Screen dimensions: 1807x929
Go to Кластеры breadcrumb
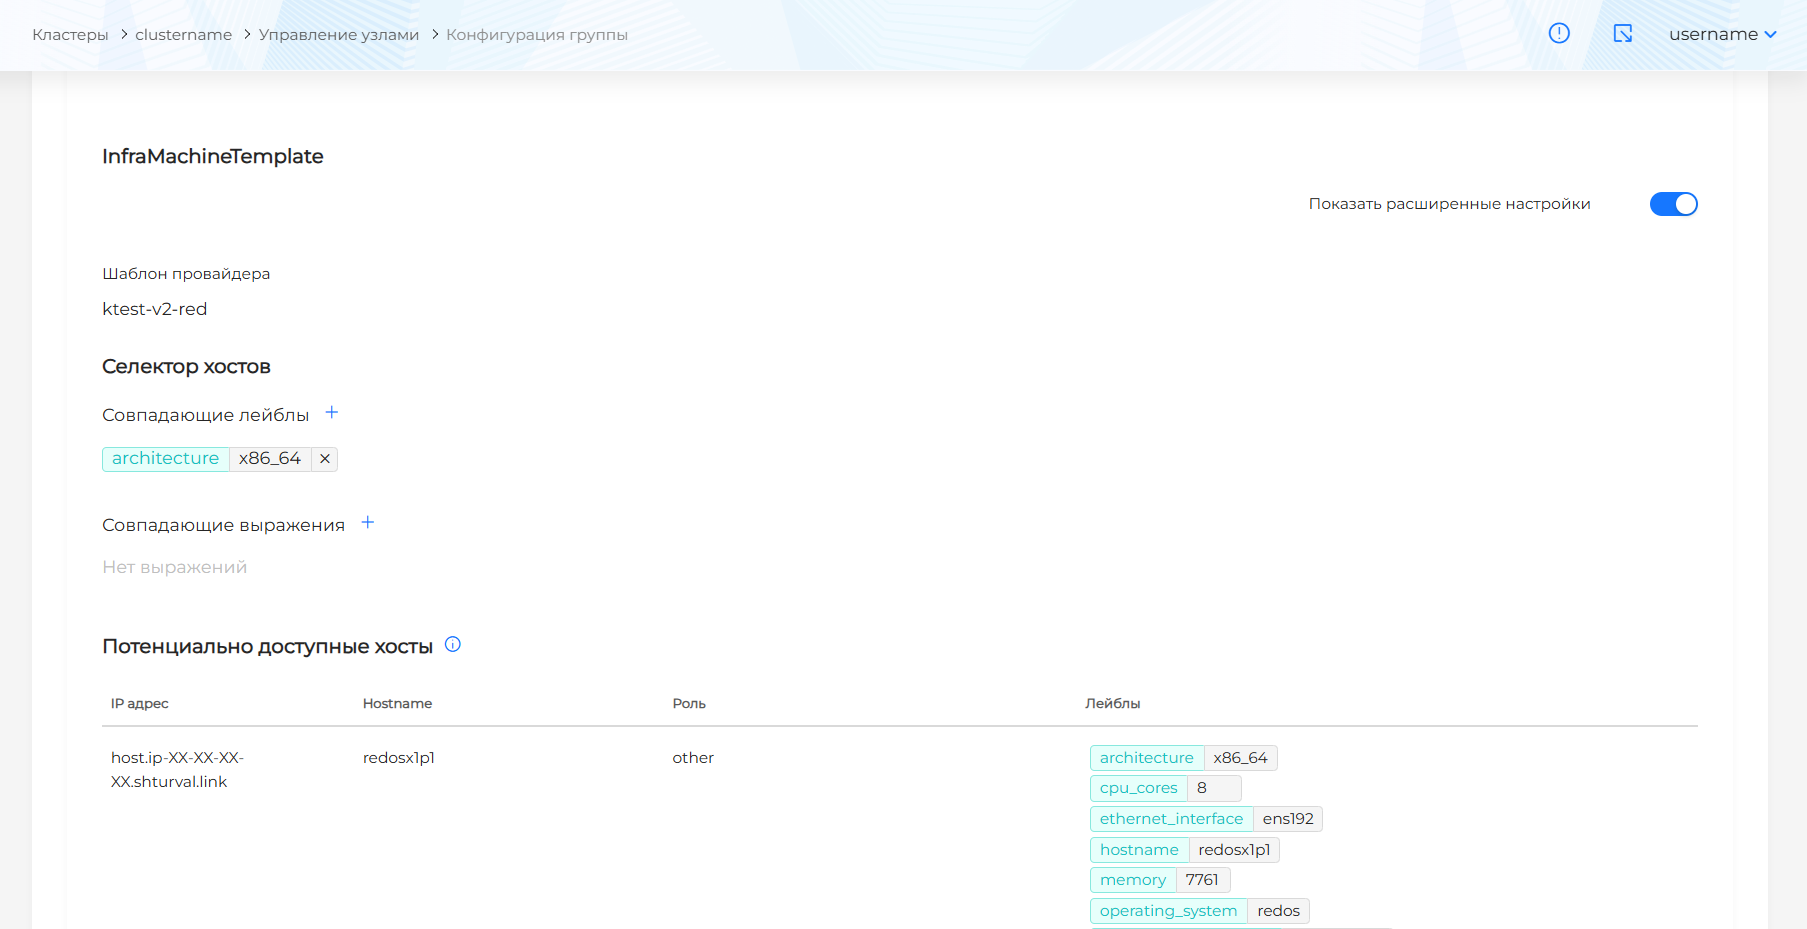pos(70,35)
